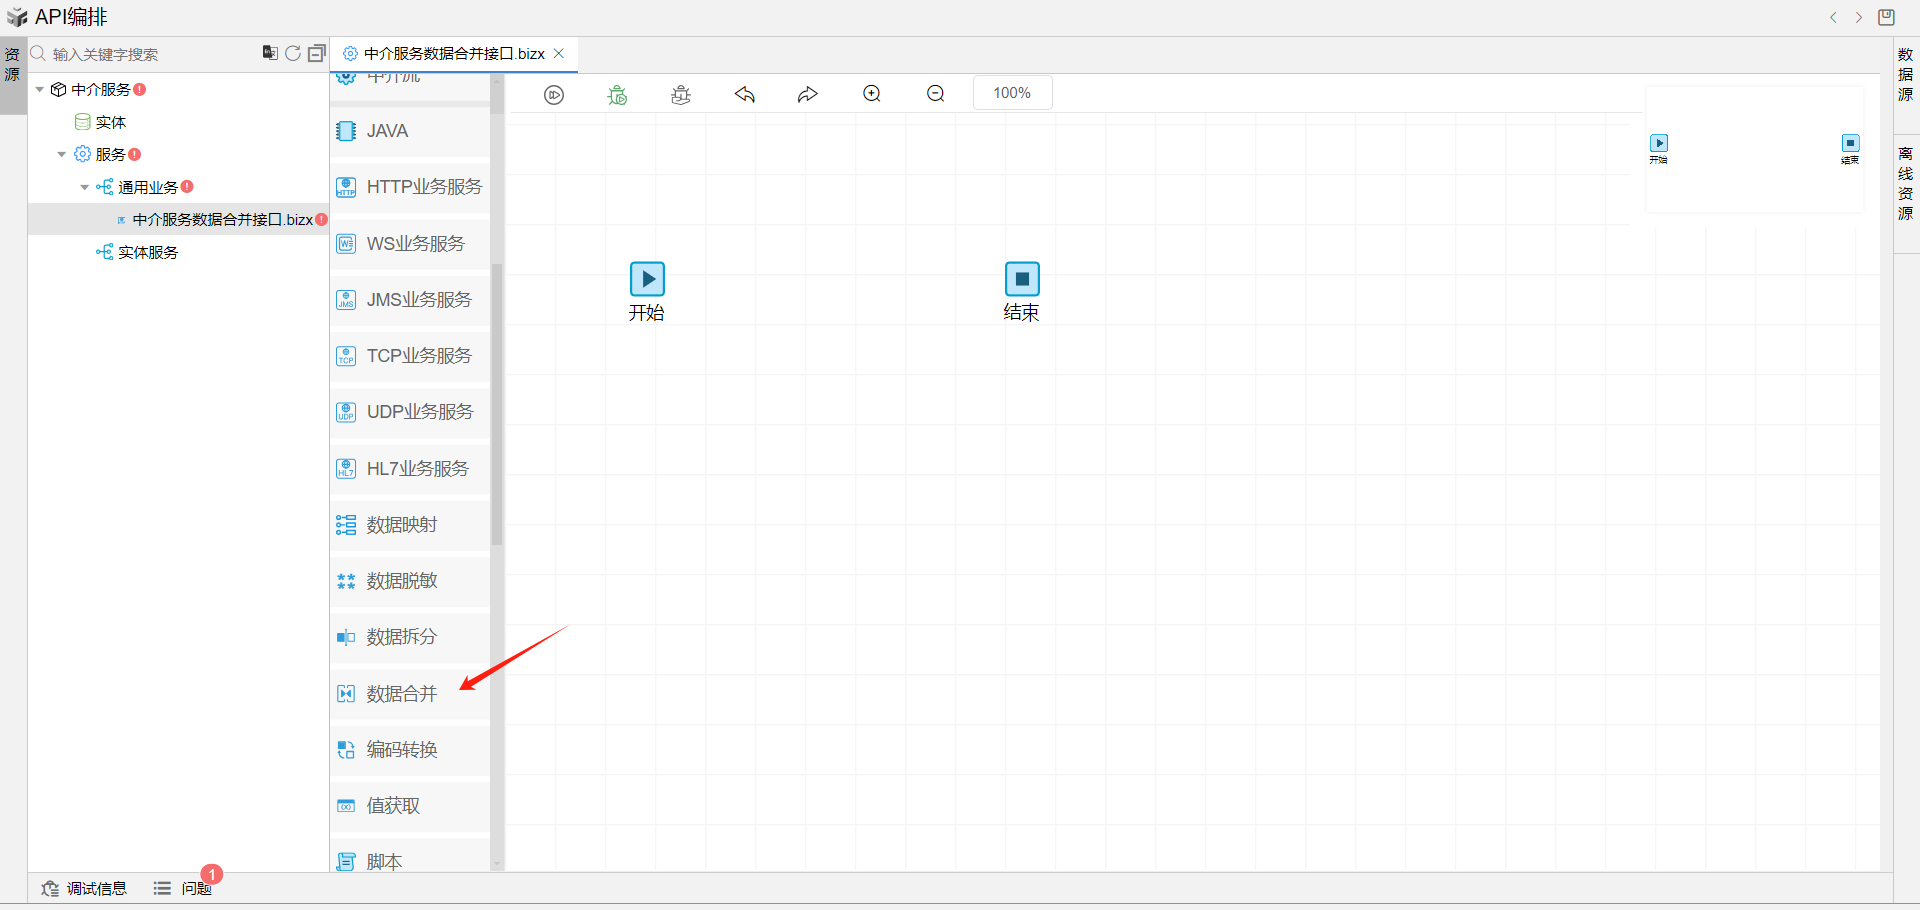The width and height of the screenshot is (1920, 910).
Task: Click the undo arrow icon
Action: pos(745,94)
